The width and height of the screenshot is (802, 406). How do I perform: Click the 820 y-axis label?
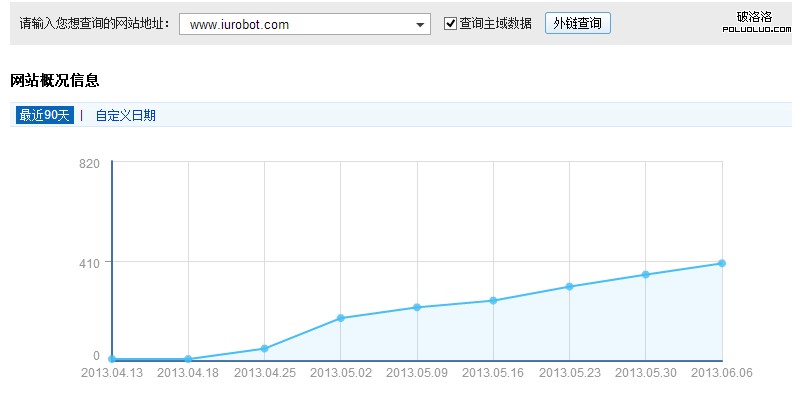coord(89,164)
